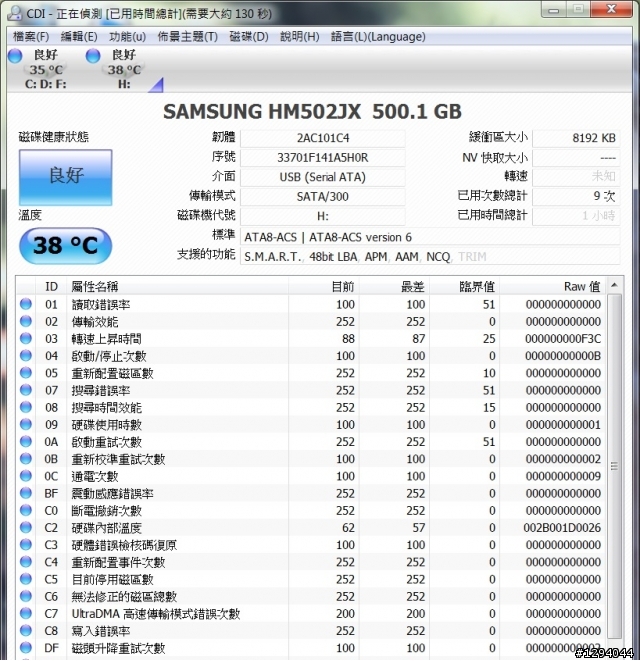This screenshot has height=661, width=640.
Task: Click the 38 °C temperature button
Action: coord(65,245)
